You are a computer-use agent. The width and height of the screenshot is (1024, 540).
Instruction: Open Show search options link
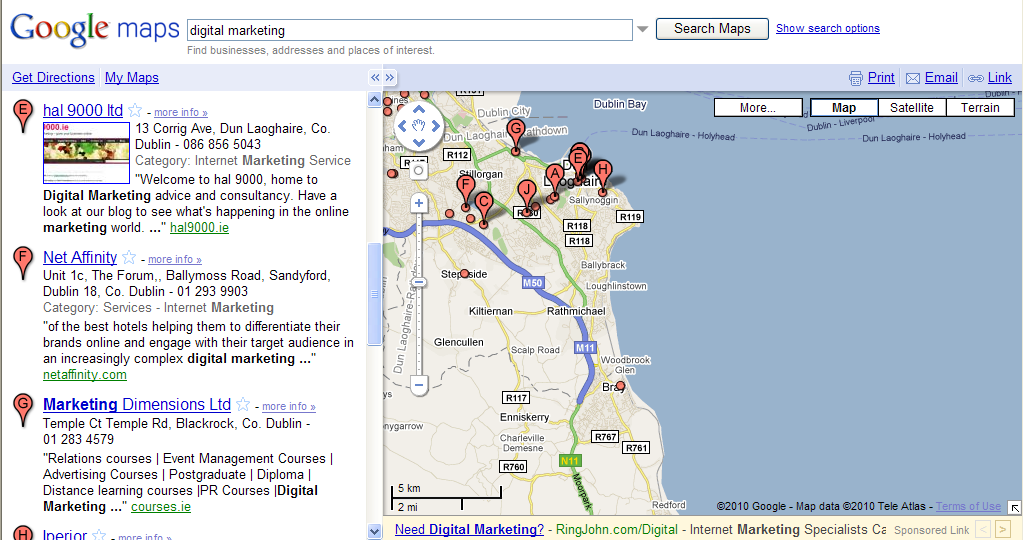827,28
